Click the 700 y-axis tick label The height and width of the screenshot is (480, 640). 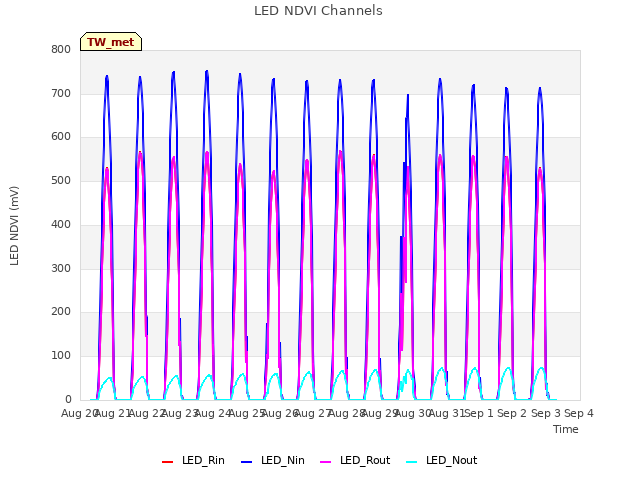[61, 93]
